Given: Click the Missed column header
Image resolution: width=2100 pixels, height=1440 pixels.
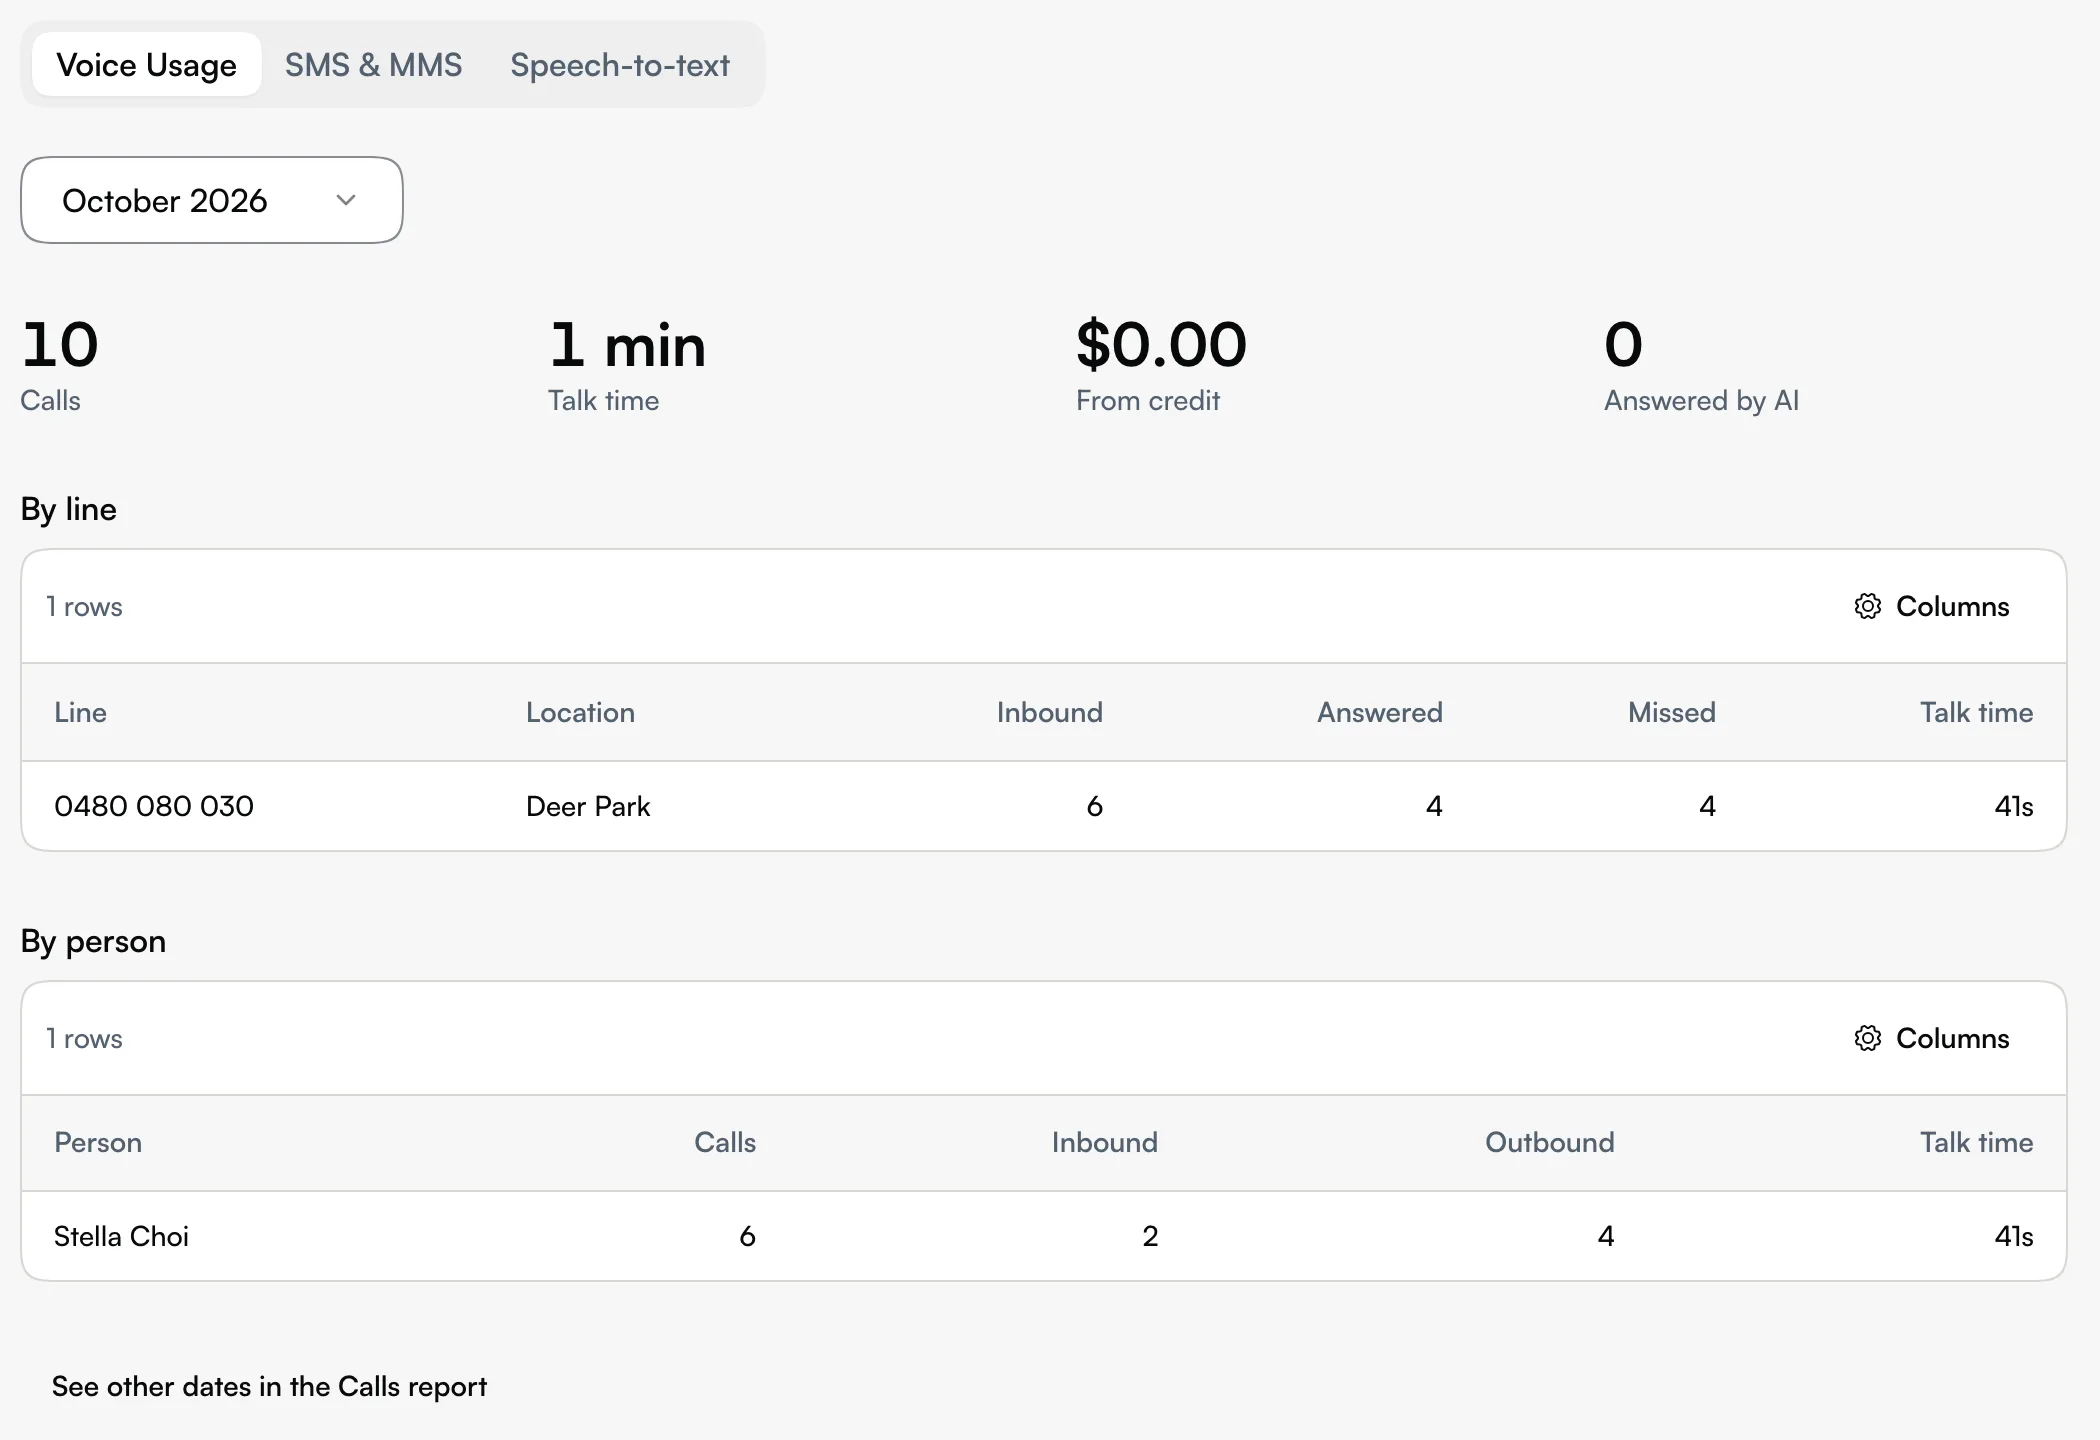Looking at the screenshot, I should (x=1671, y=712).
